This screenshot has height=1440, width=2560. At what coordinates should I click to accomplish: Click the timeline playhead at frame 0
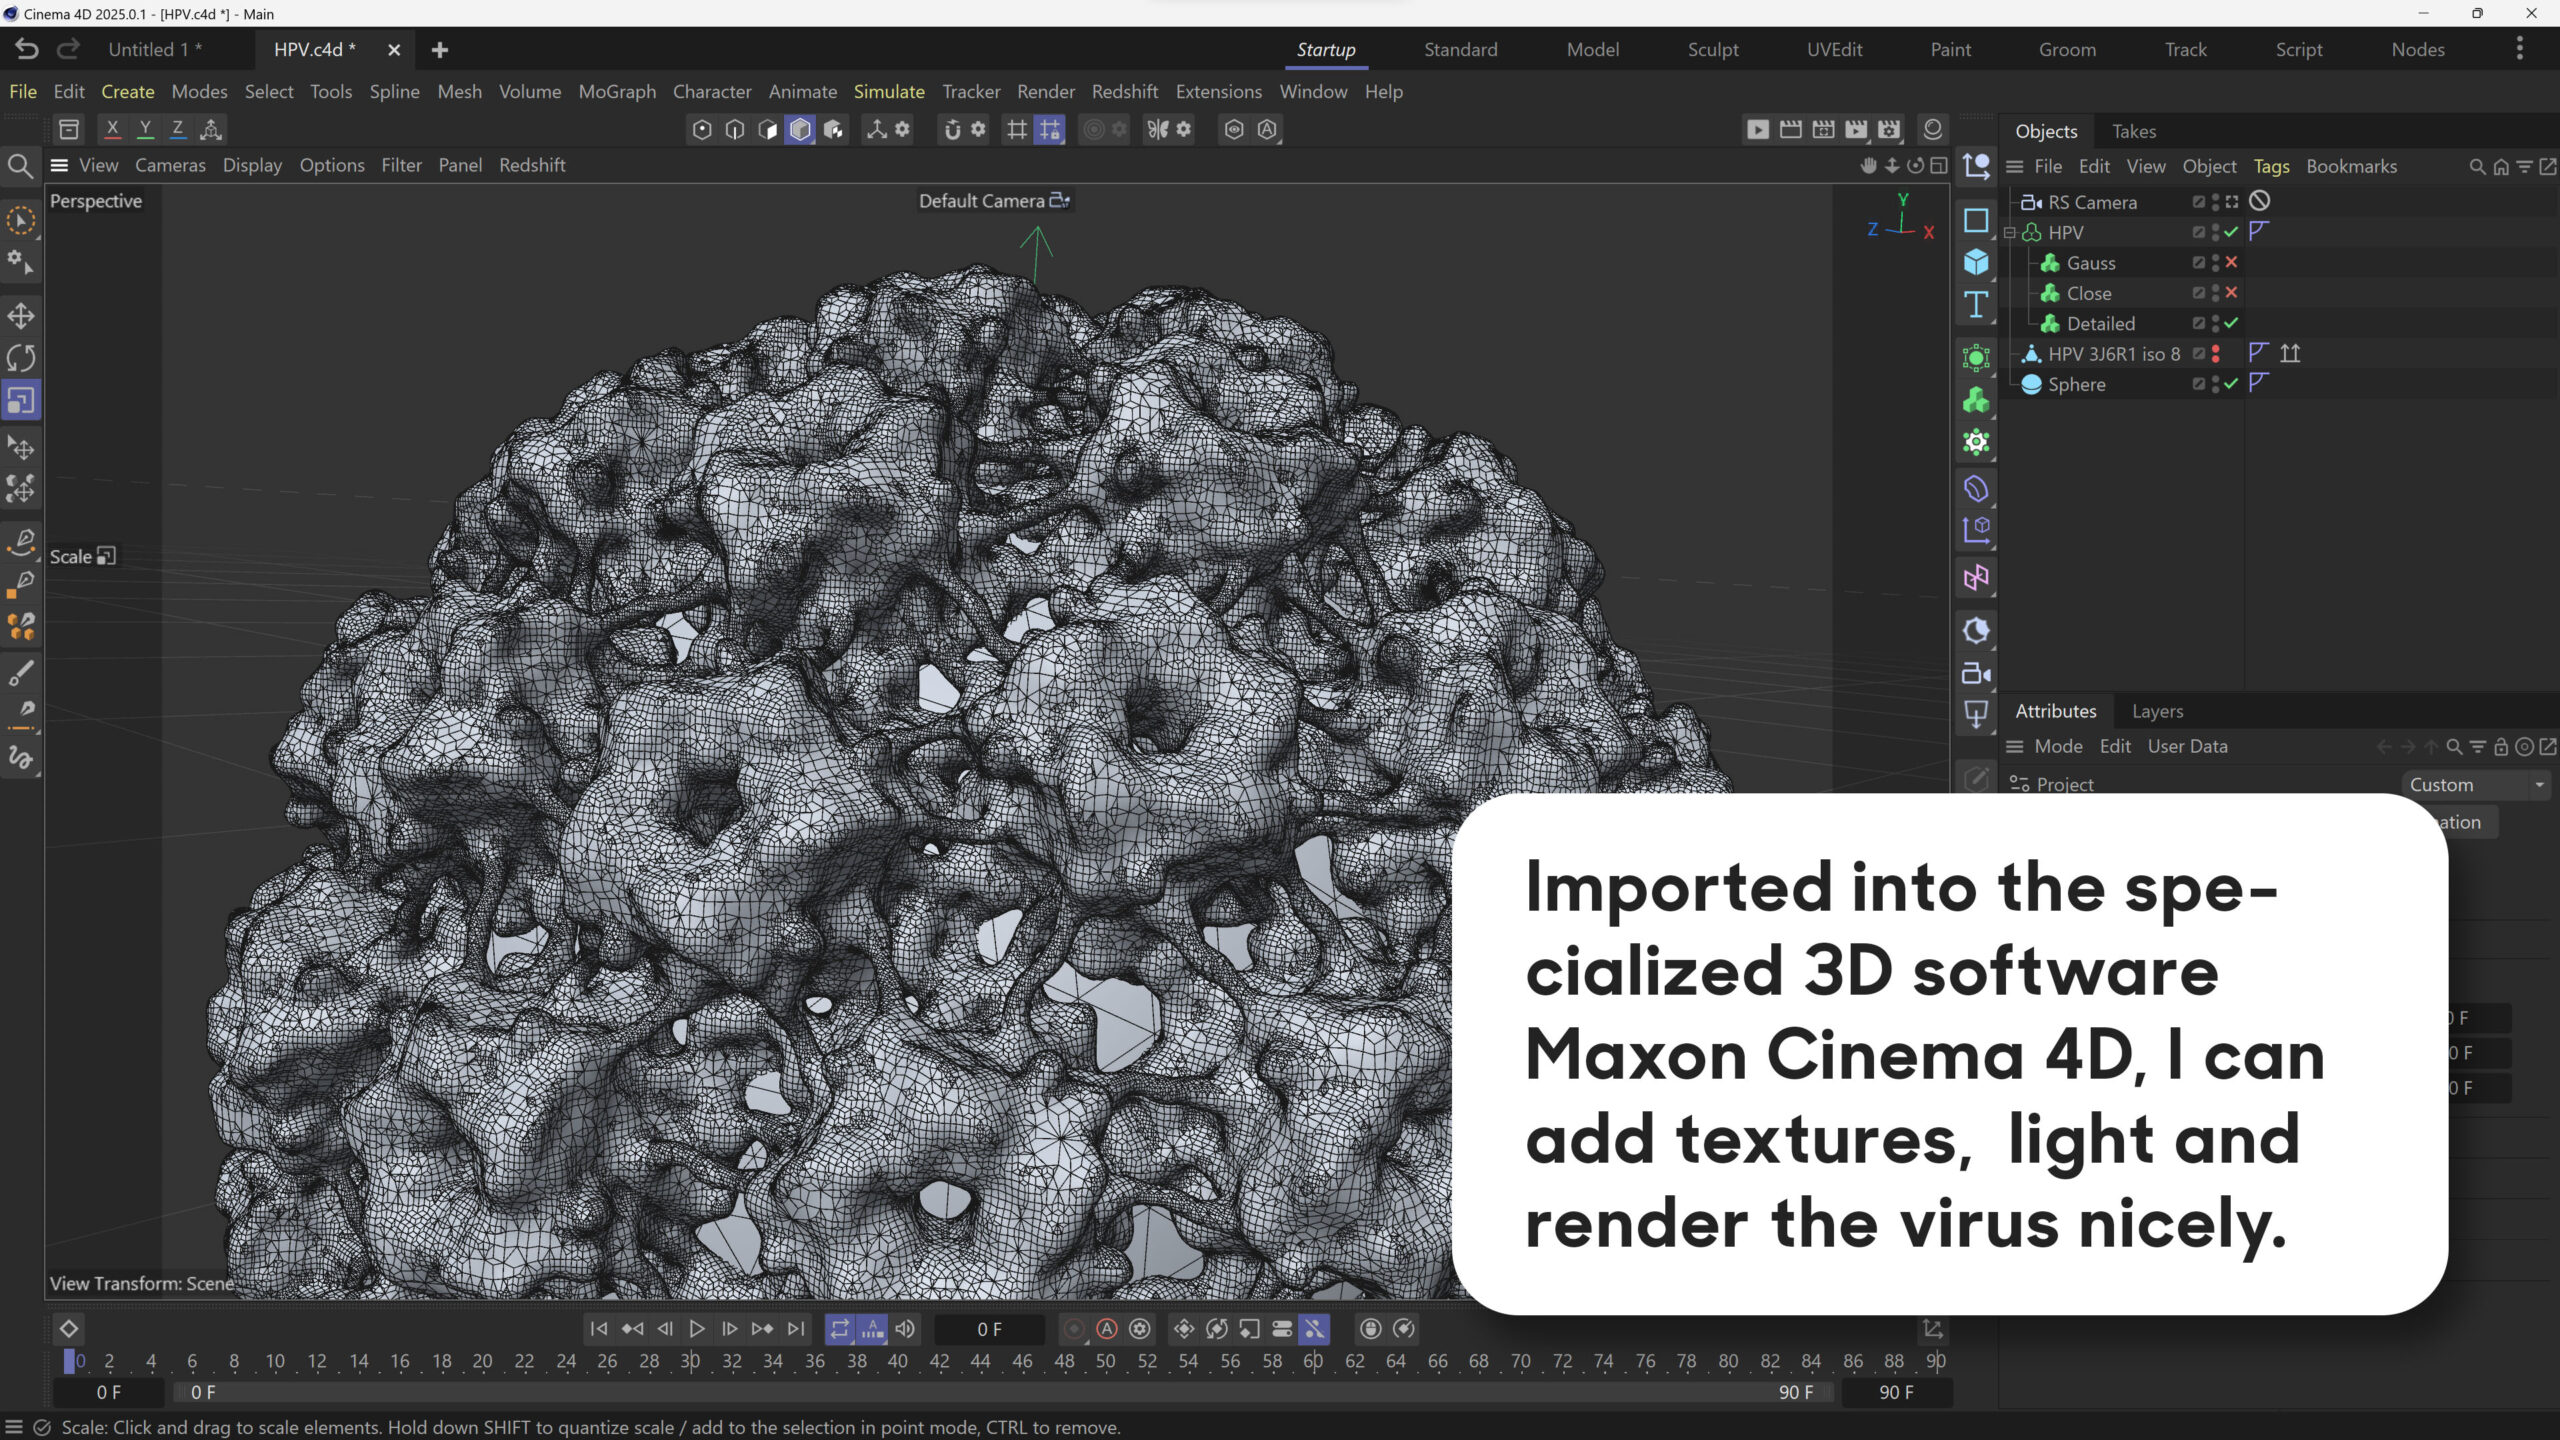pyautogui.click(x=69, y=1361)
